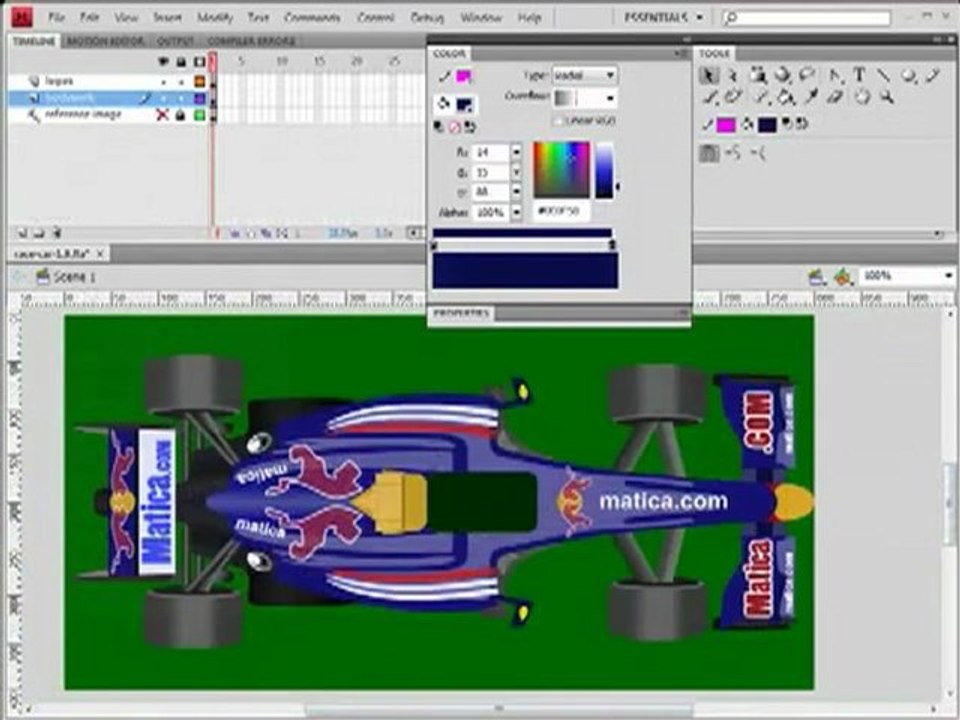Click the New Folder icon in timeline
The height and width of the screenshot is (720, 960).
click(x=39, y=233)
